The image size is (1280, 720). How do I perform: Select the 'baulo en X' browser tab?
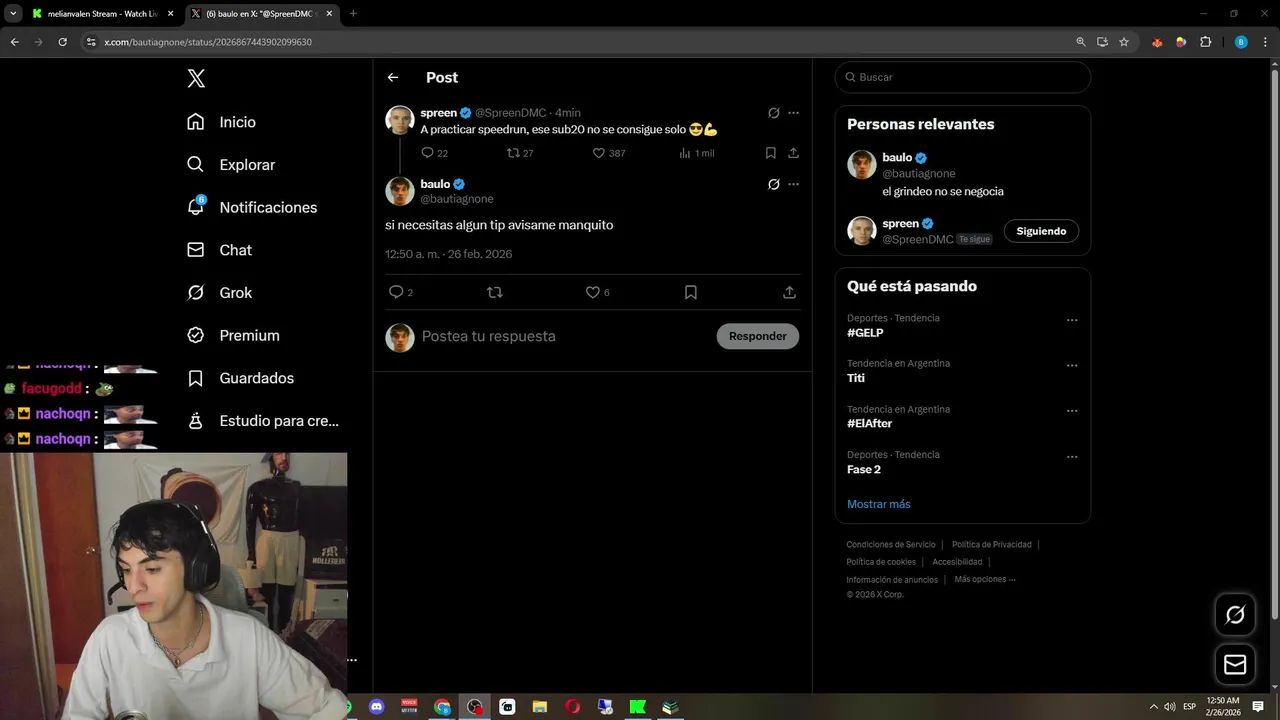(262, 14)
